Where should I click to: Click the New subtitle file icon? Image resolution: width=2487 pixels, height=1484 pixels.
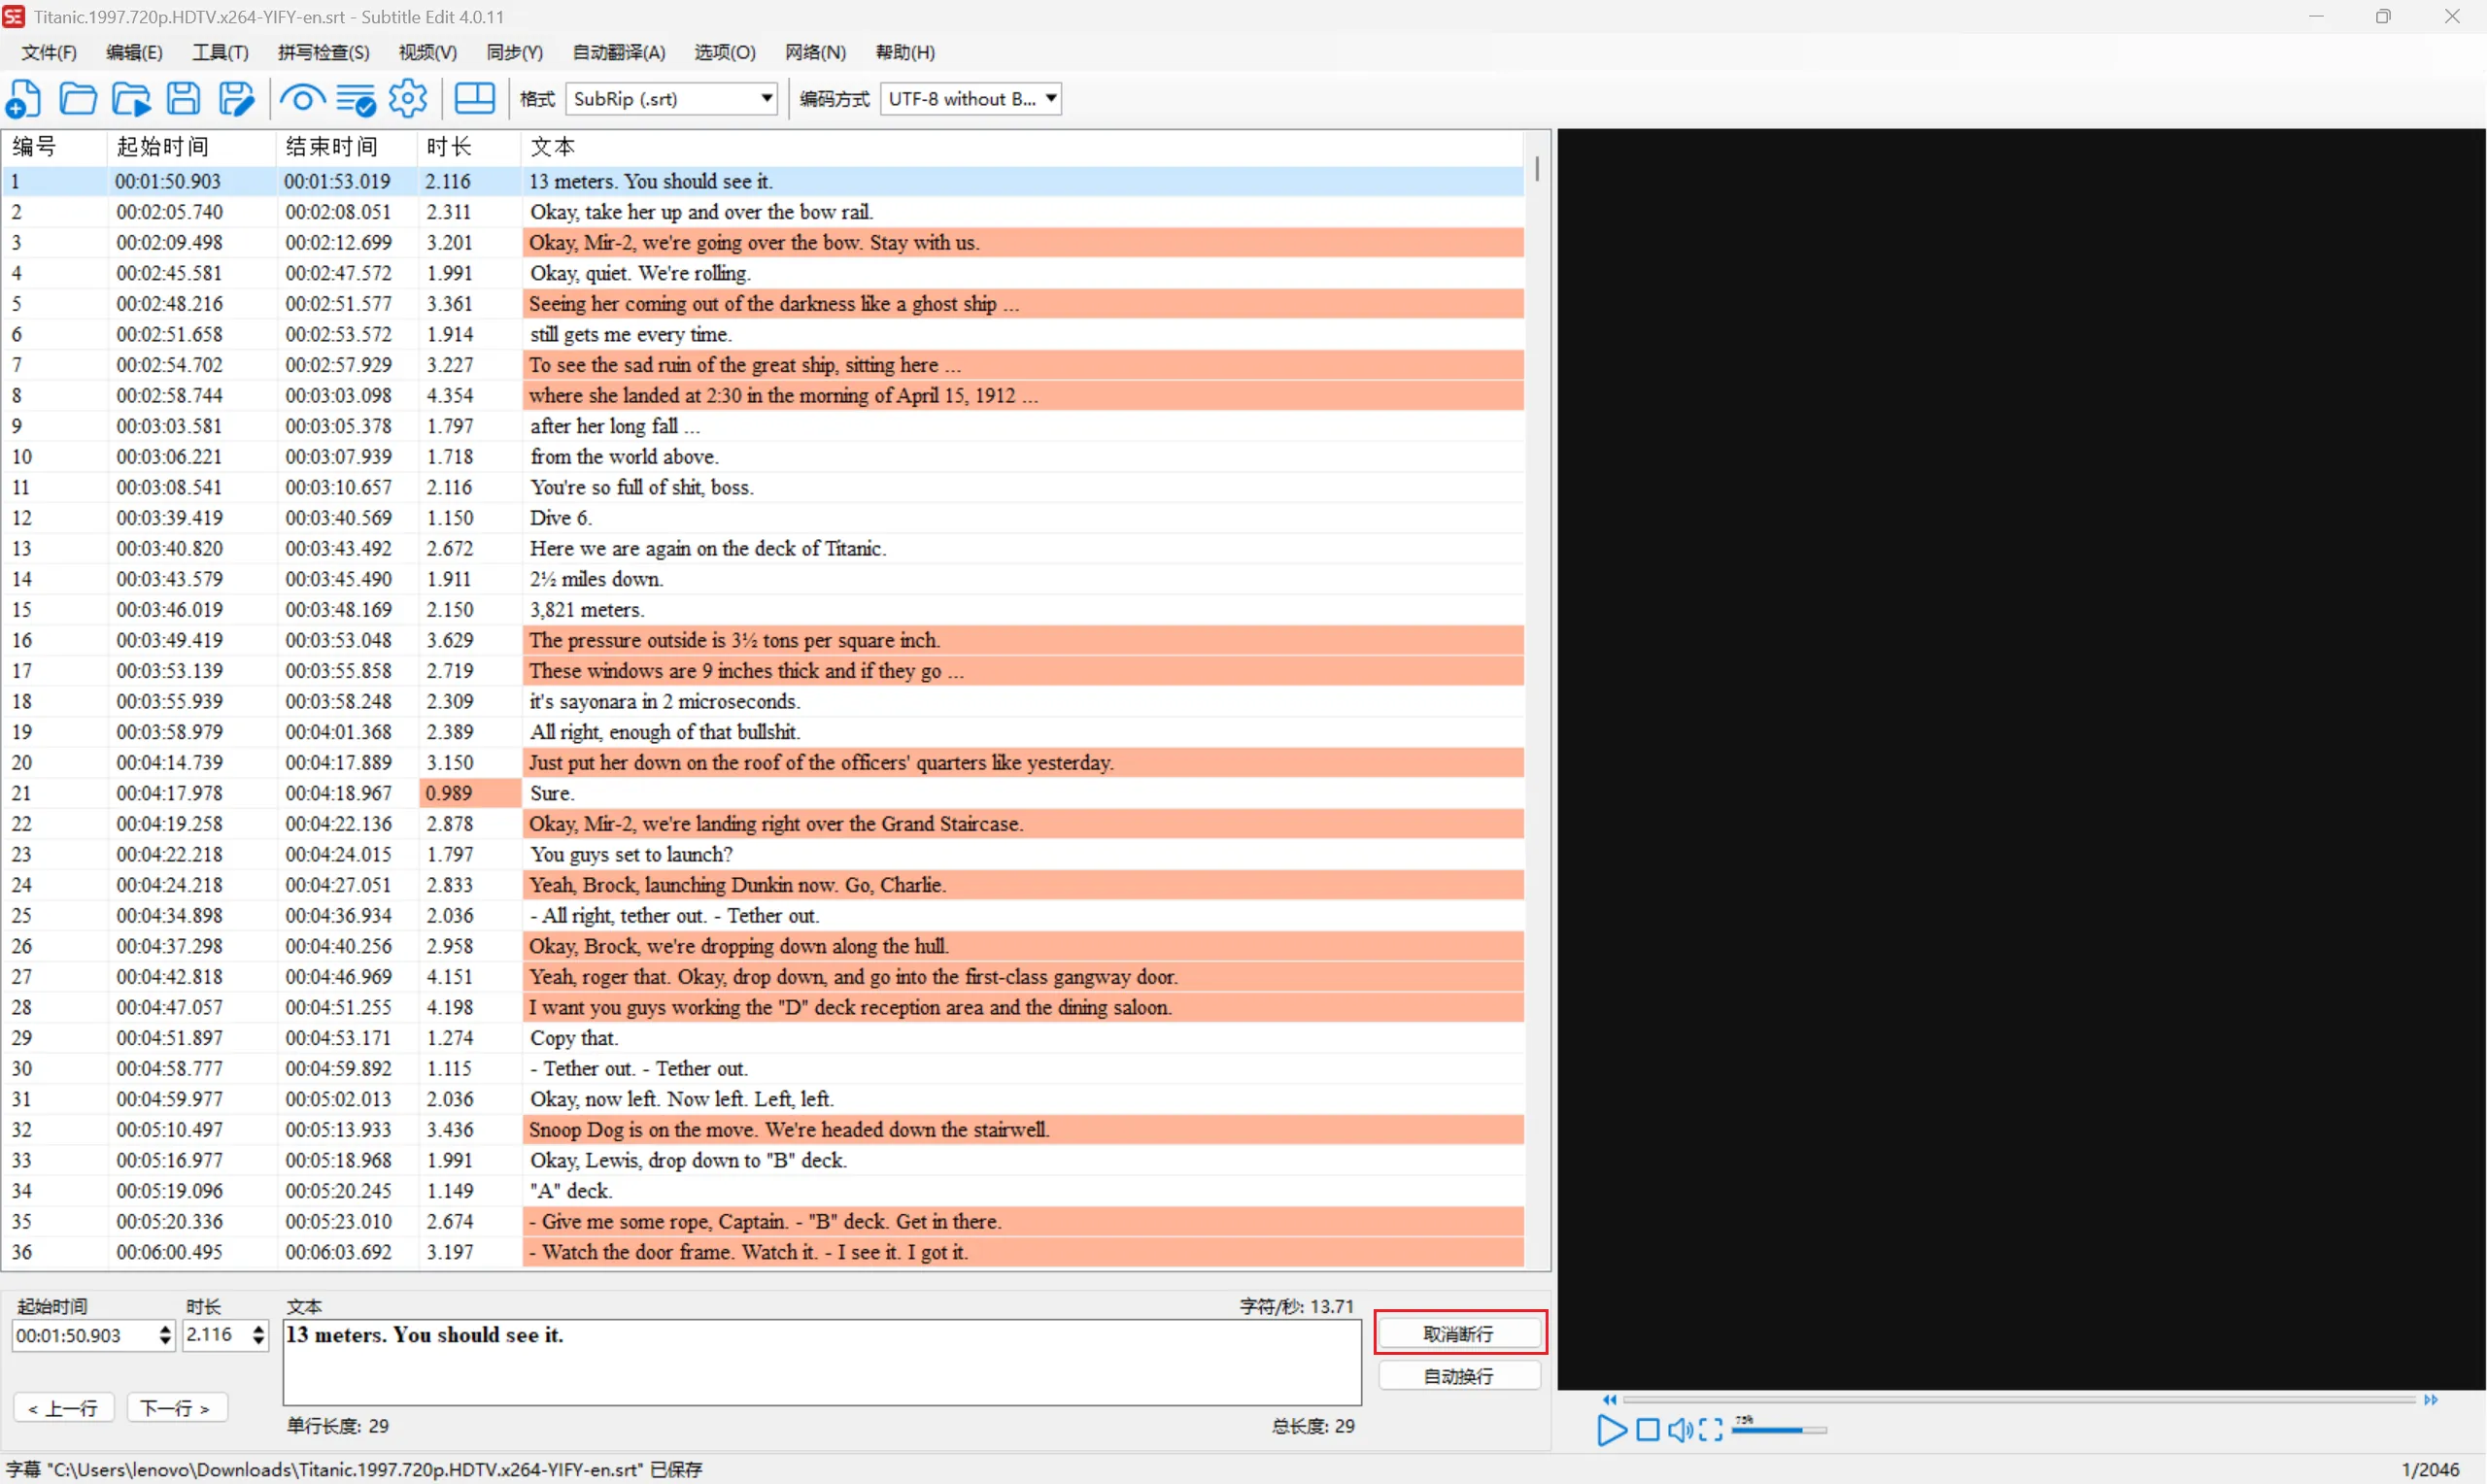23,98
